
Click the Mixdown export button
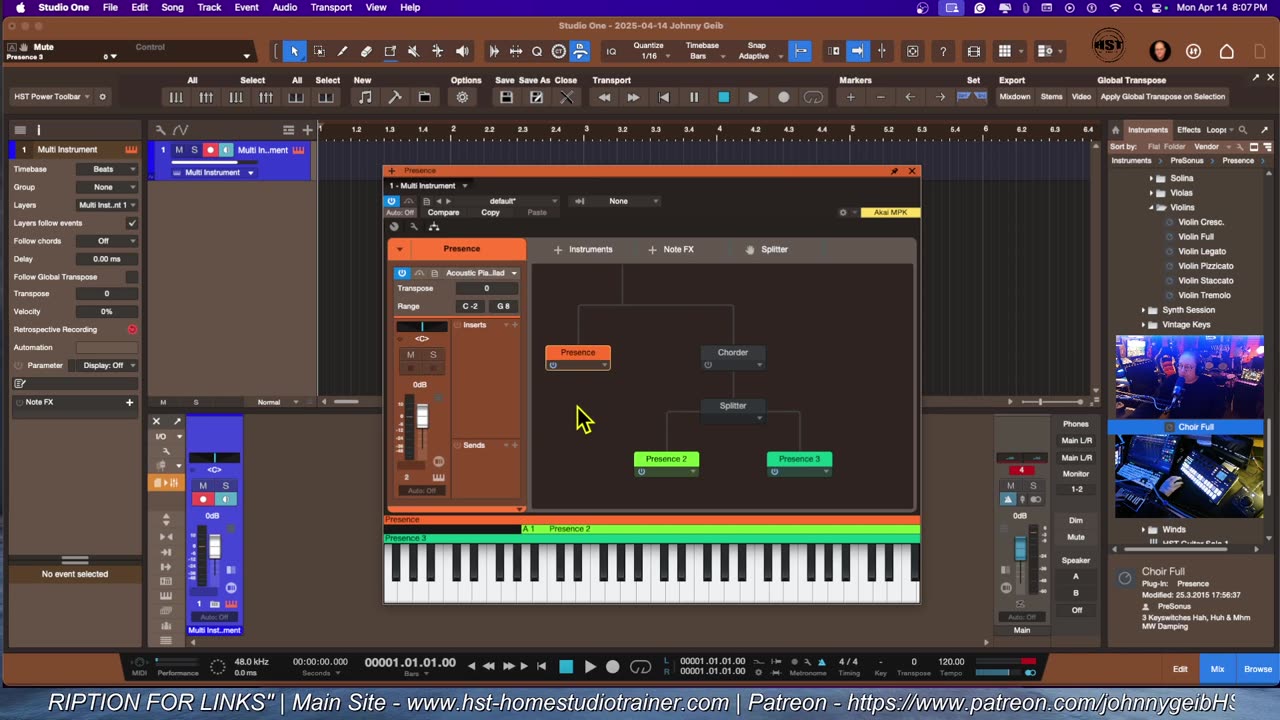coord(1015,97)
